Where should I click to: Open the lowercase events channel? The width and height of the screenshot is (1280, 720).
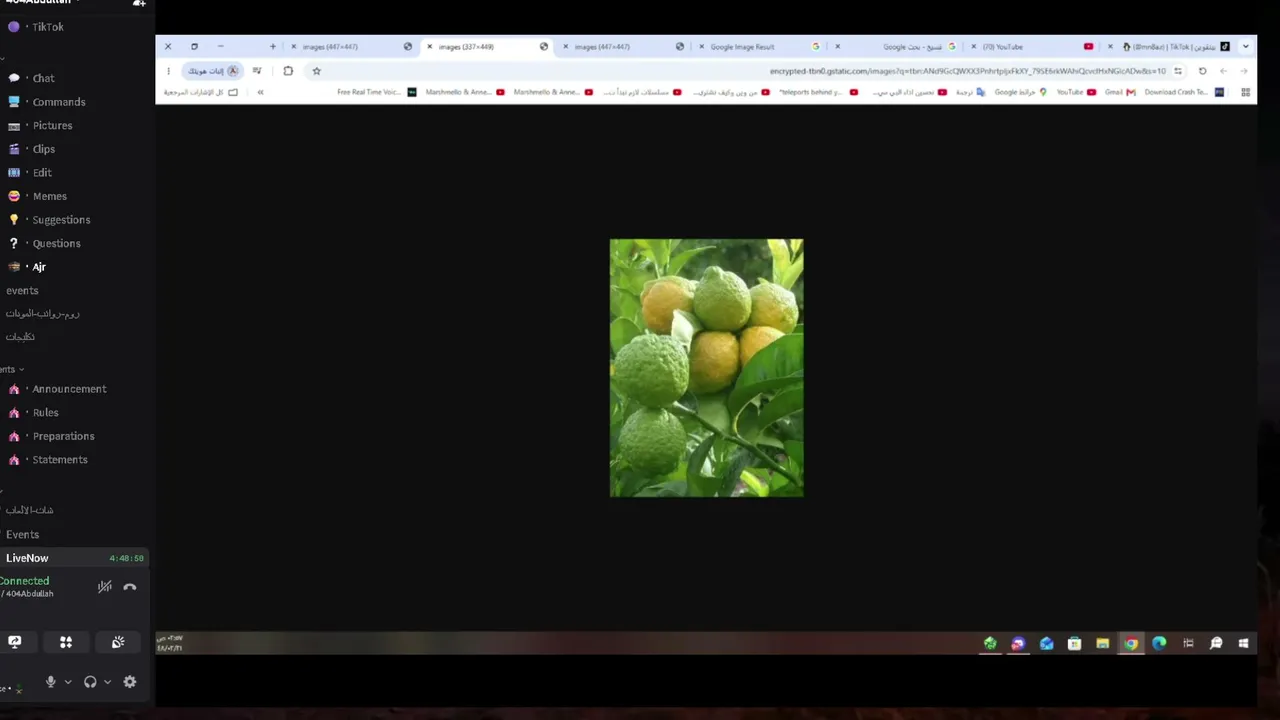tap(22, 291)
